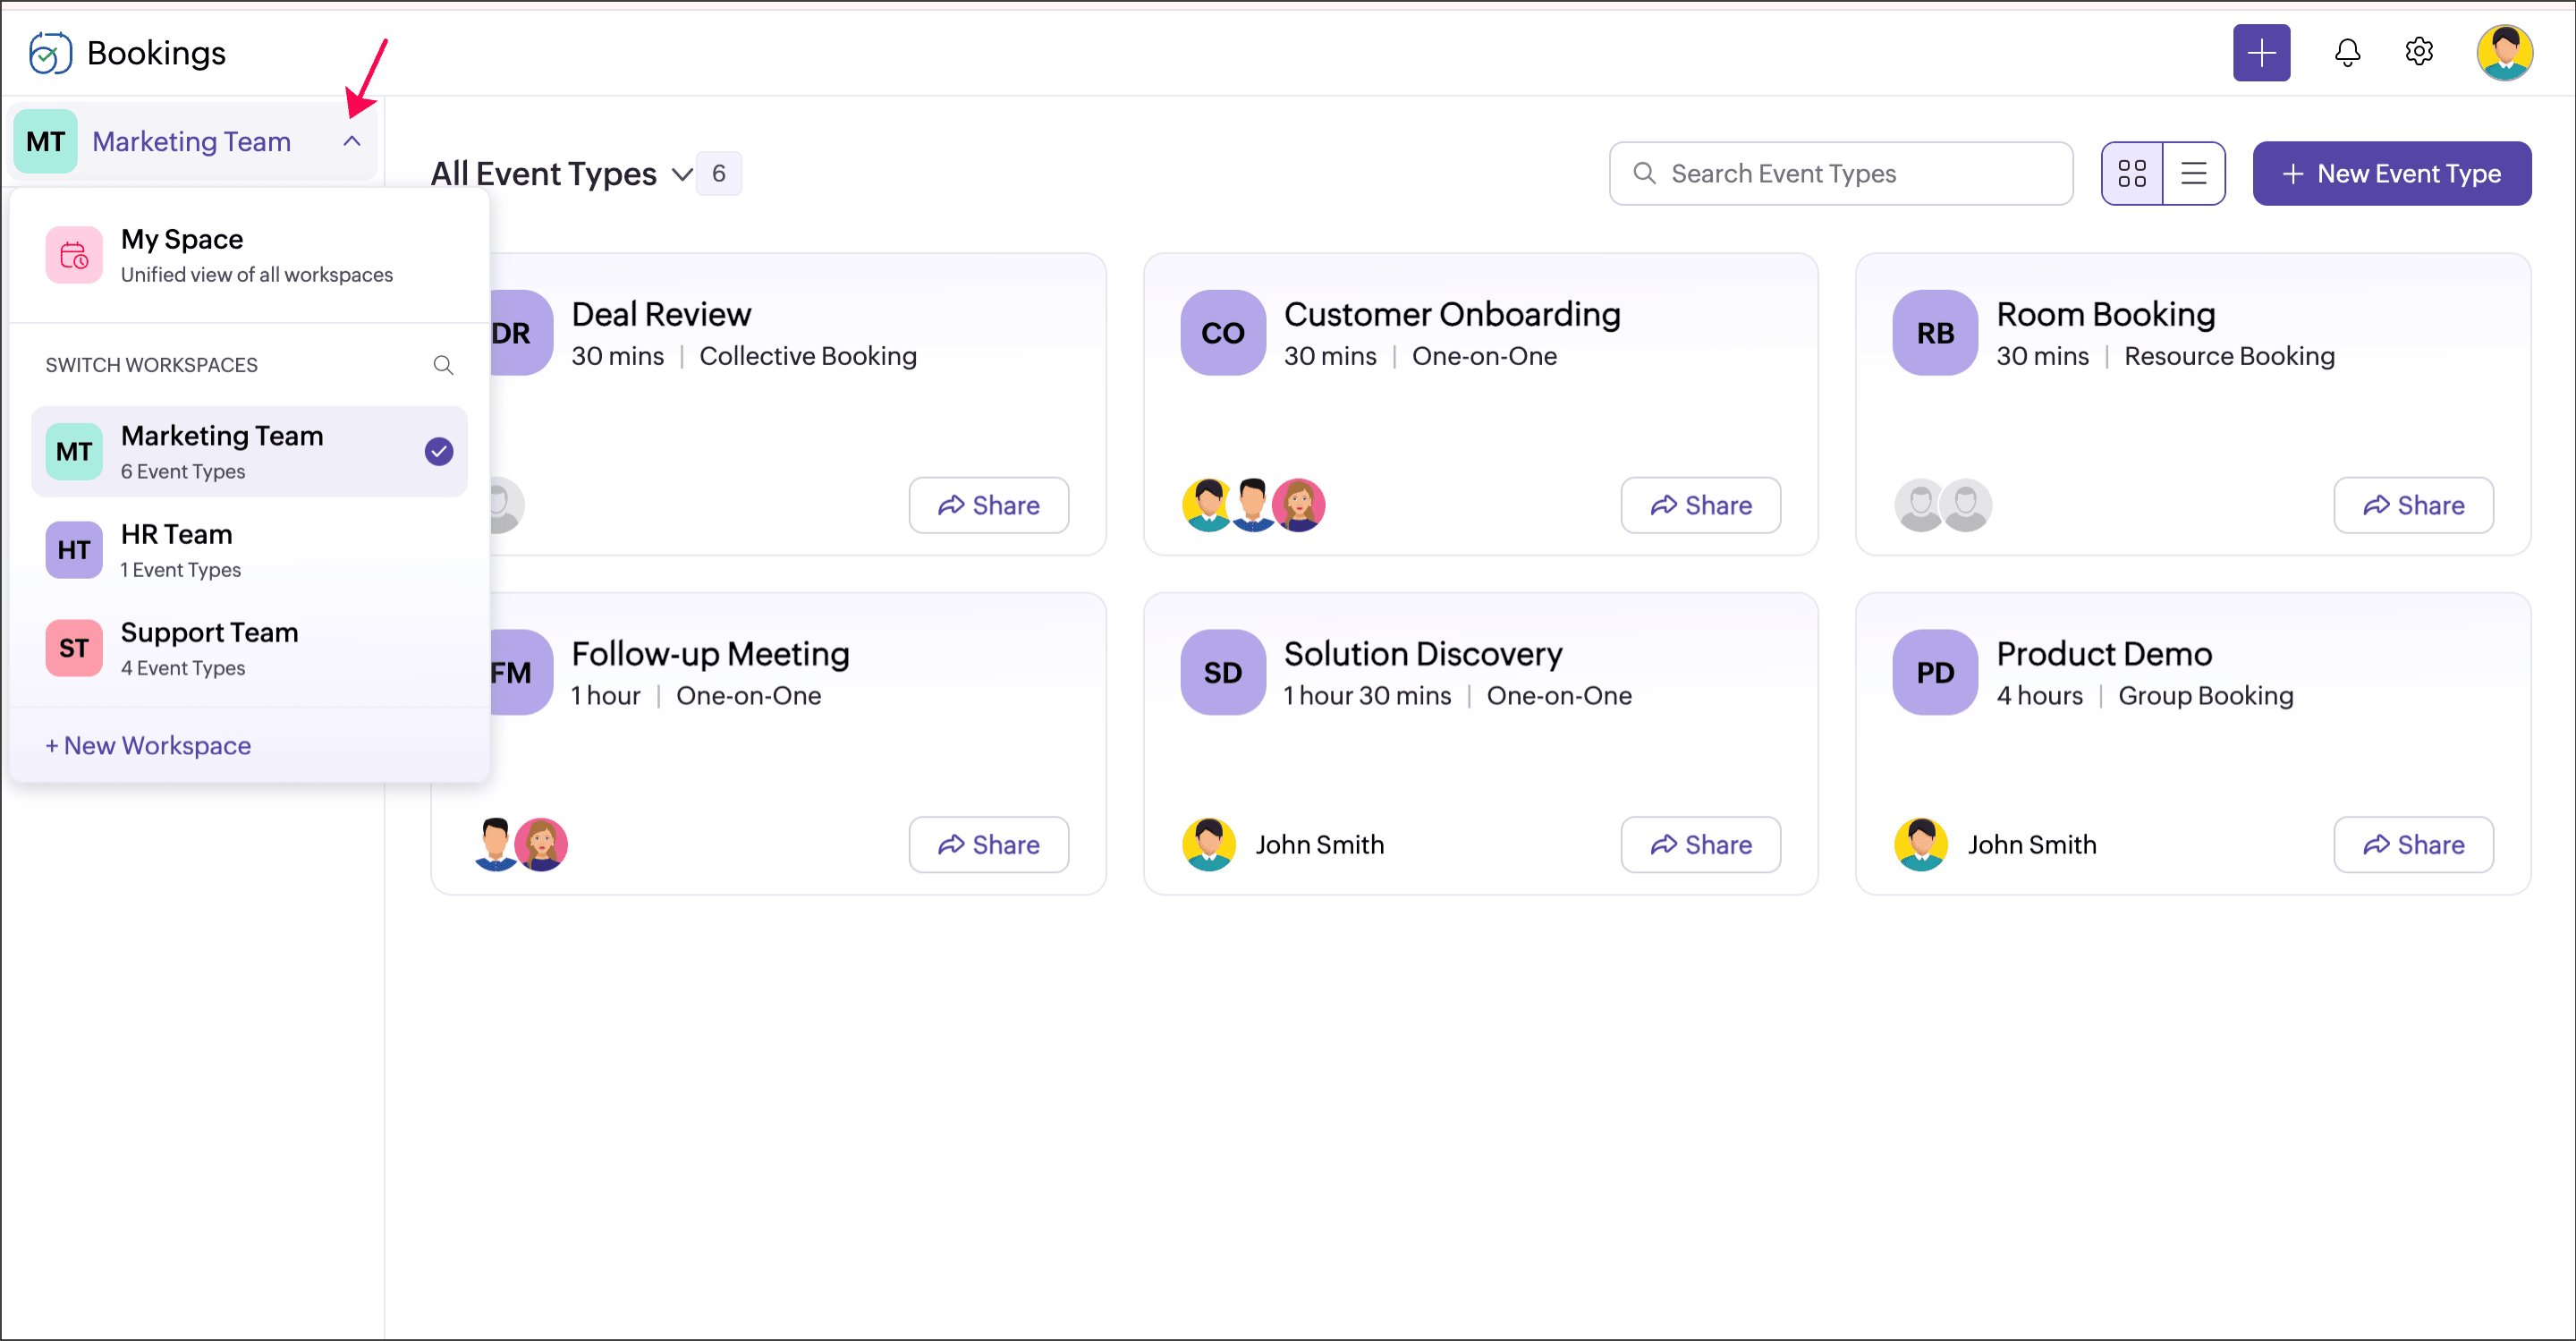The image size is (2576, 1341).
Task: Click the purple plus quick-create icon
Action: coord(2261,52)
